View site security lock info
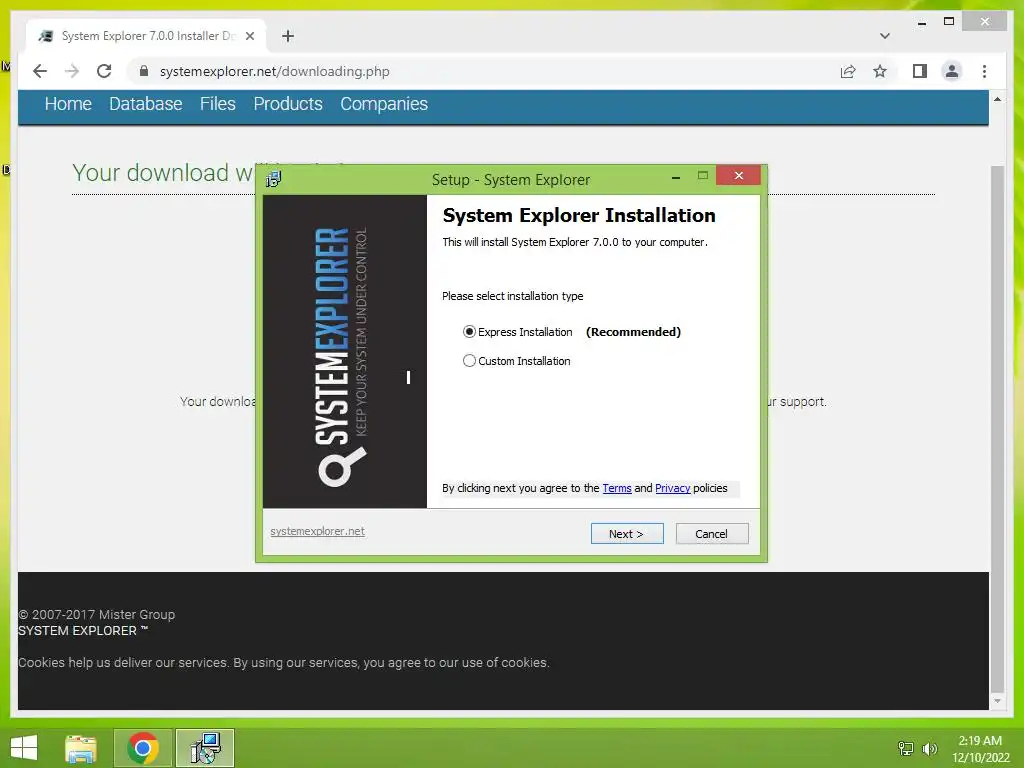 pyautogui.click(x=144, y=71)
